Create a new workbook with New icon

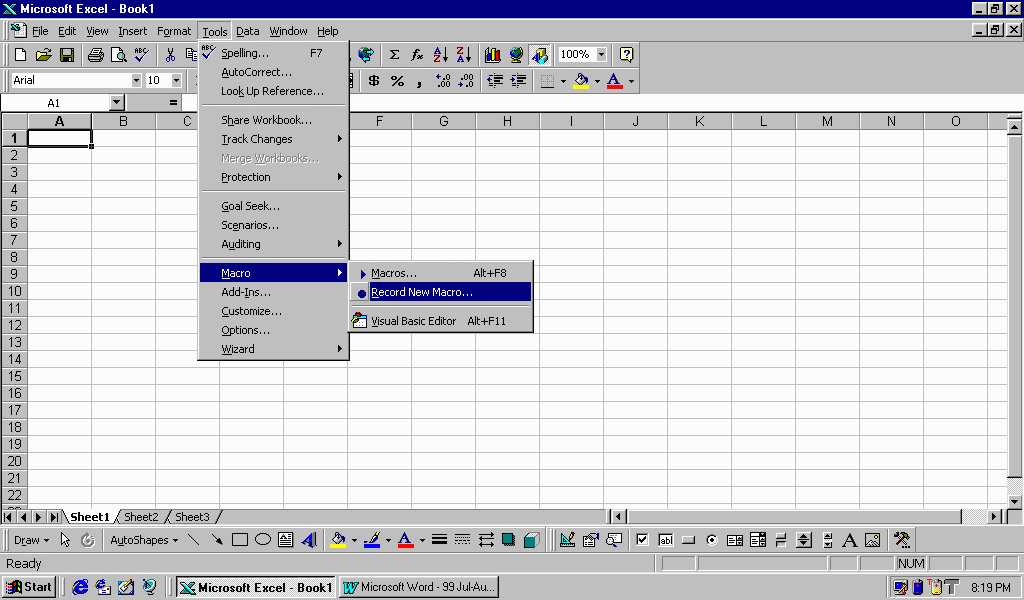tap(20, 55)
